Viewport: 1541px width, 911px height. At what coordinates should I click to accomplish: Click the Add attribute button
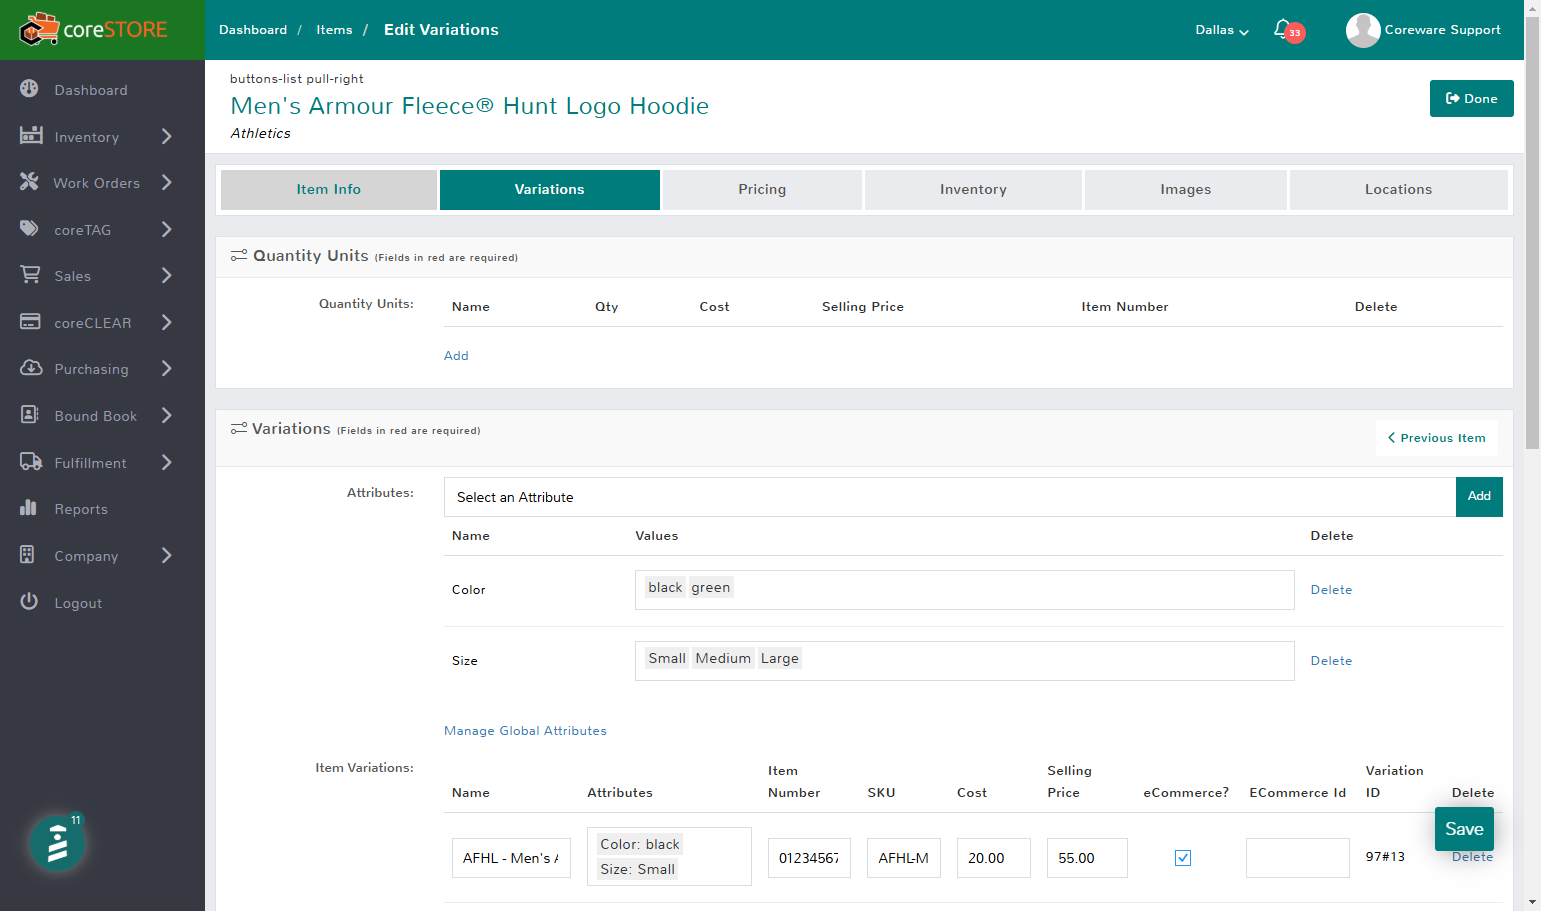[1479, 497]
